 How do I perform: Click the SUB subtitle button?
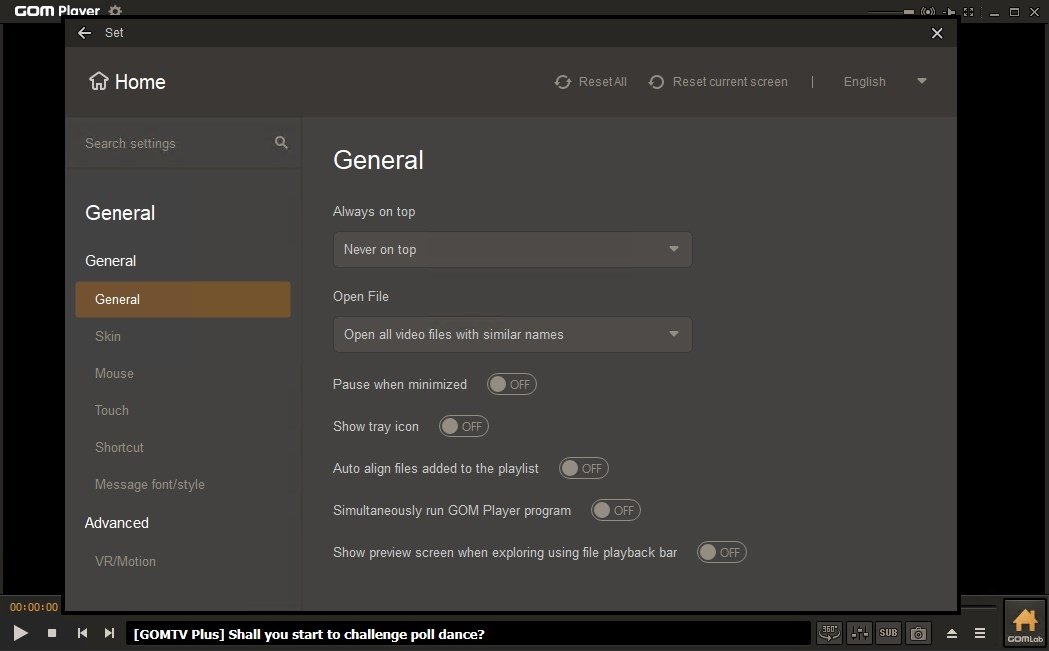pos(888,633)
